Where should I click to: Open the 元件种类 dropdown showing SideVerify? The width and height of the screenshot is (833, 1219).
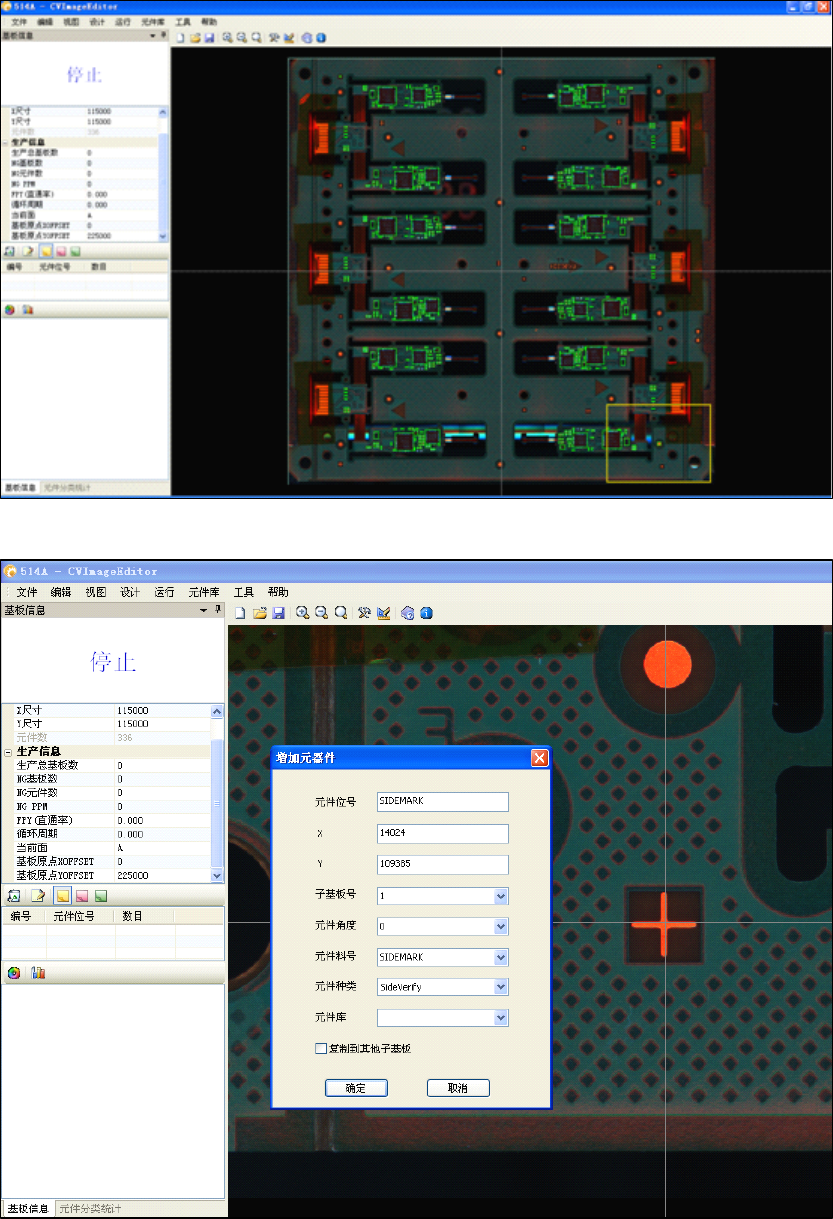point(501,987)
